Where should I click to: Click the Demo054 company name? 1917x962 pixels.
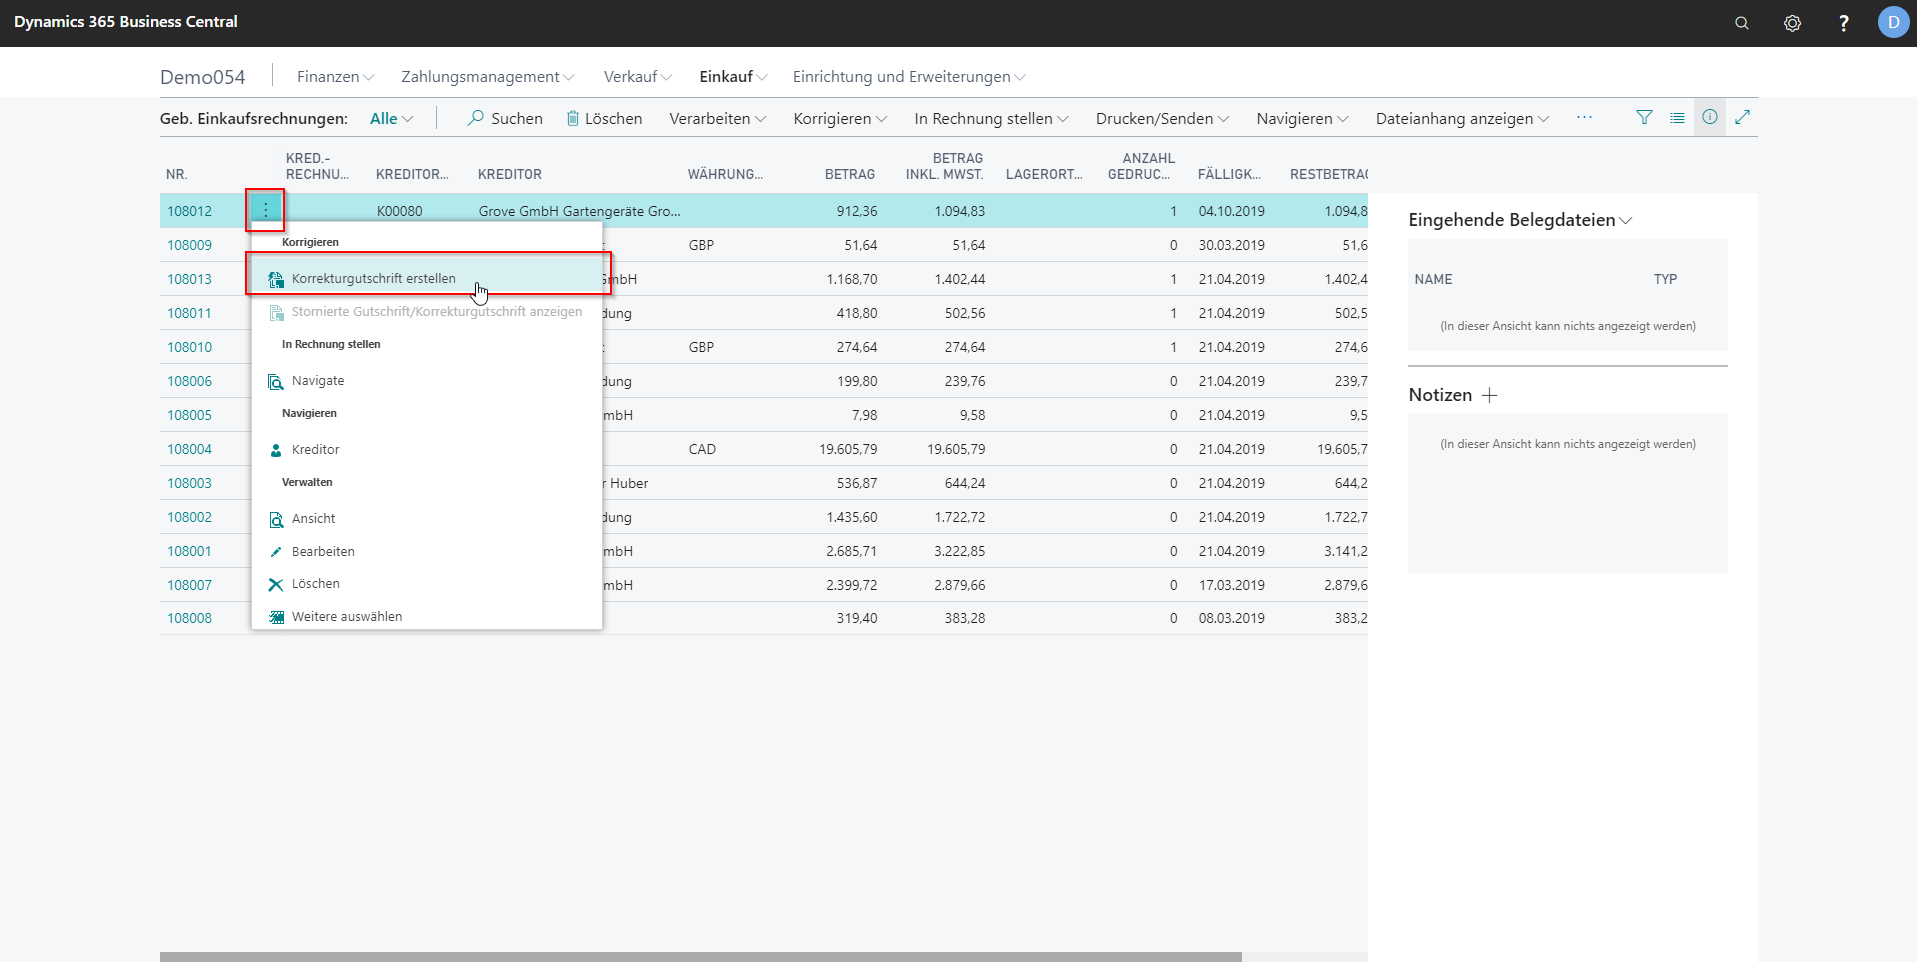202,77
